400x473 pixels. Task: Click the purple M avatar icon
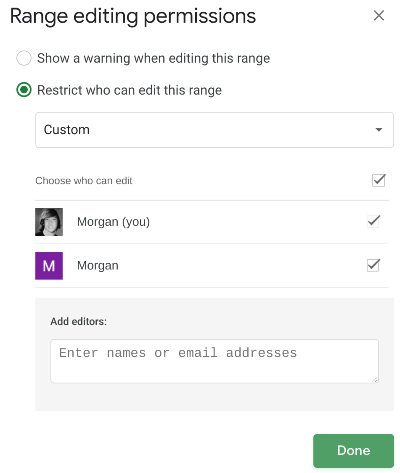click(49, 266)
